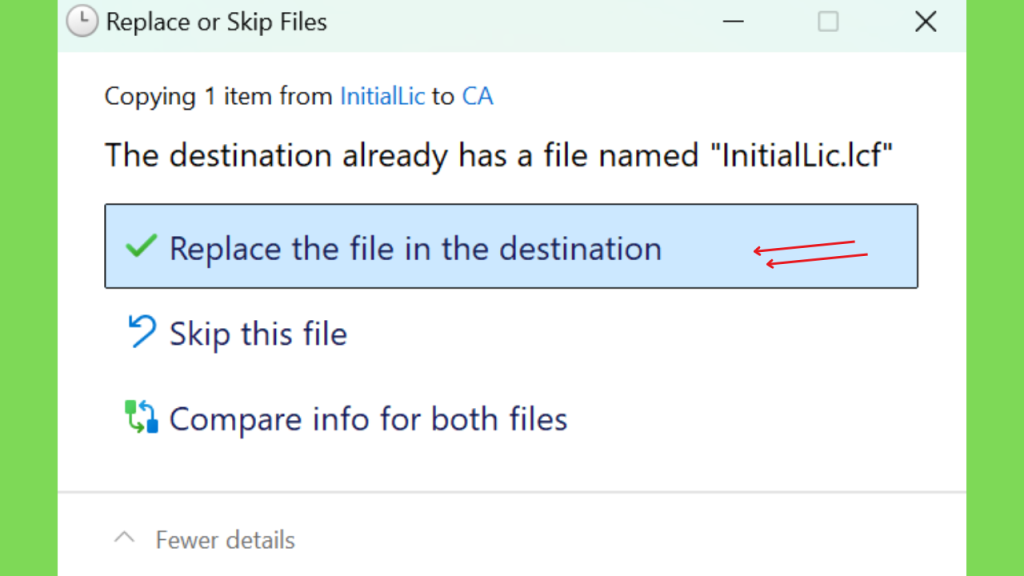Click the Fewer details label
The width and height of the screenshot is (1024, 576).
(x=225, y=540)
